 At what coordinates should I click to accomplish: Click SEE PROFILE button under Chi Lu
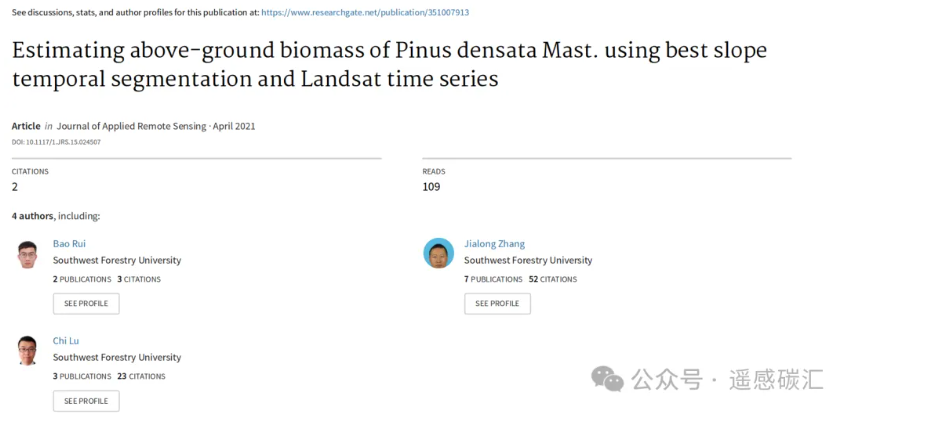[x=86, y=401]
